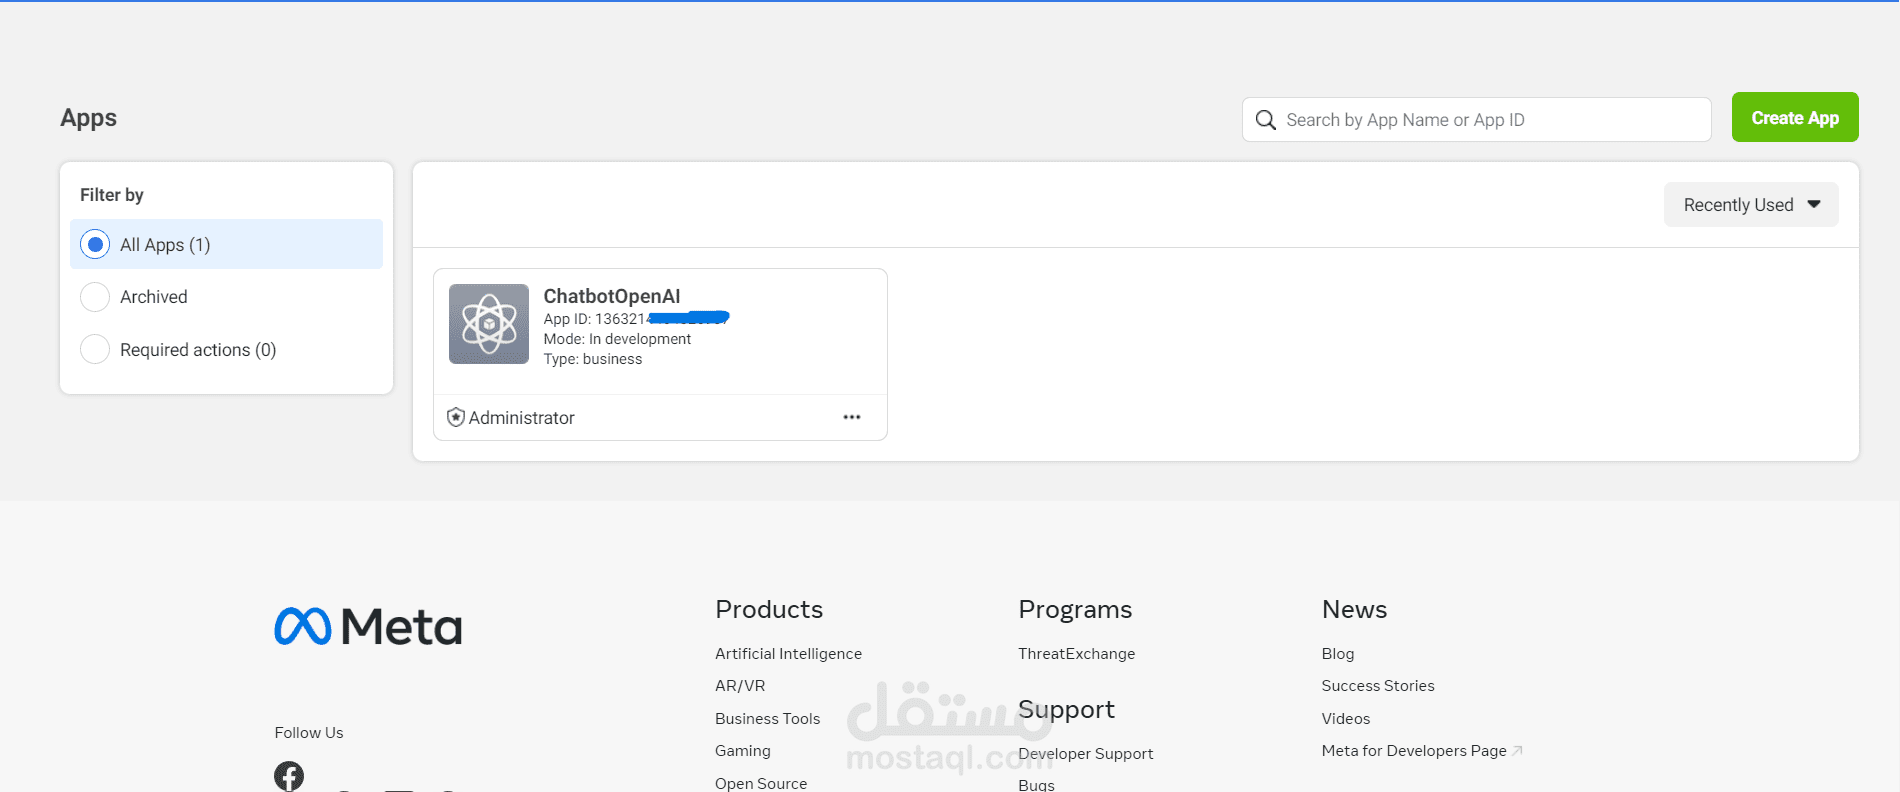The image size is (1900, 792).
Task: Click the search magnifier icon
Action: click(x=1265, y=120)
